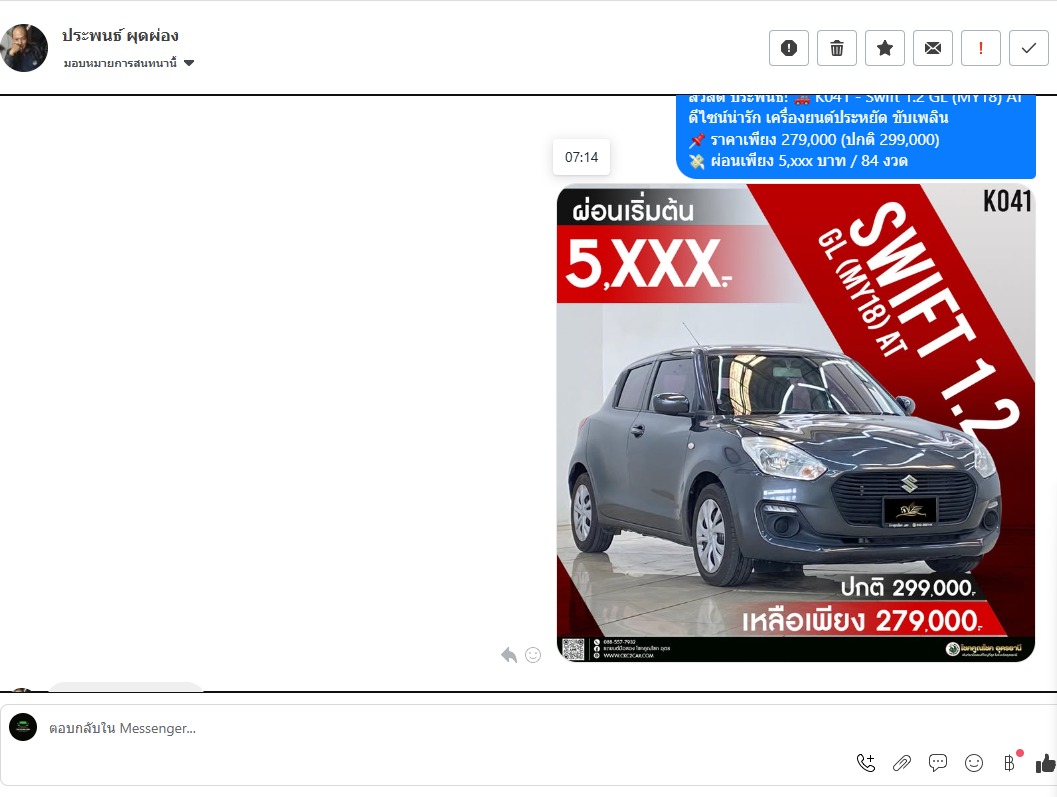Open the Swift 1.2 car advertisement image
Viewport: 1057px width, 797px height.
[795, 423]
